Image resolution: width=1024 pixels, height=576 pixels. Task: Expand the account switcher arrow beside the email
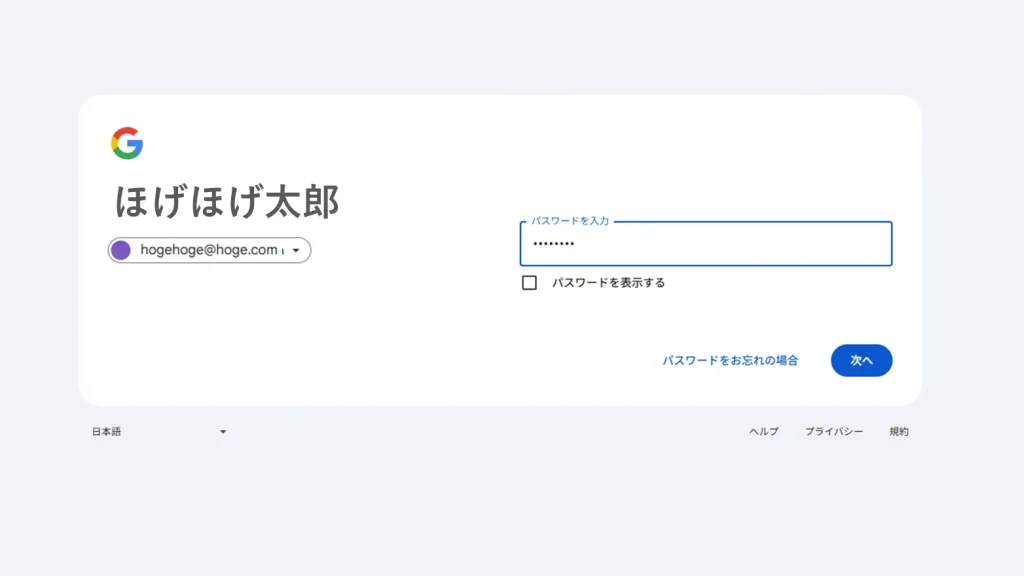click(x=296, y=251)
